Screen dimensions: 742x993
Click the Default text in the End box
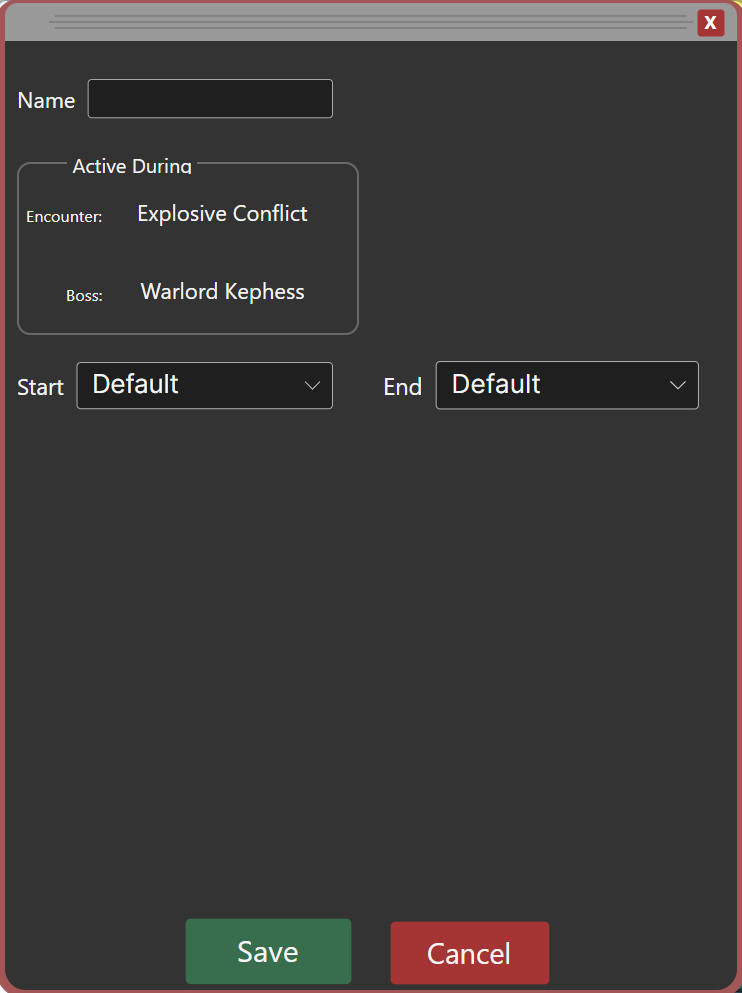tap(496, 385)
